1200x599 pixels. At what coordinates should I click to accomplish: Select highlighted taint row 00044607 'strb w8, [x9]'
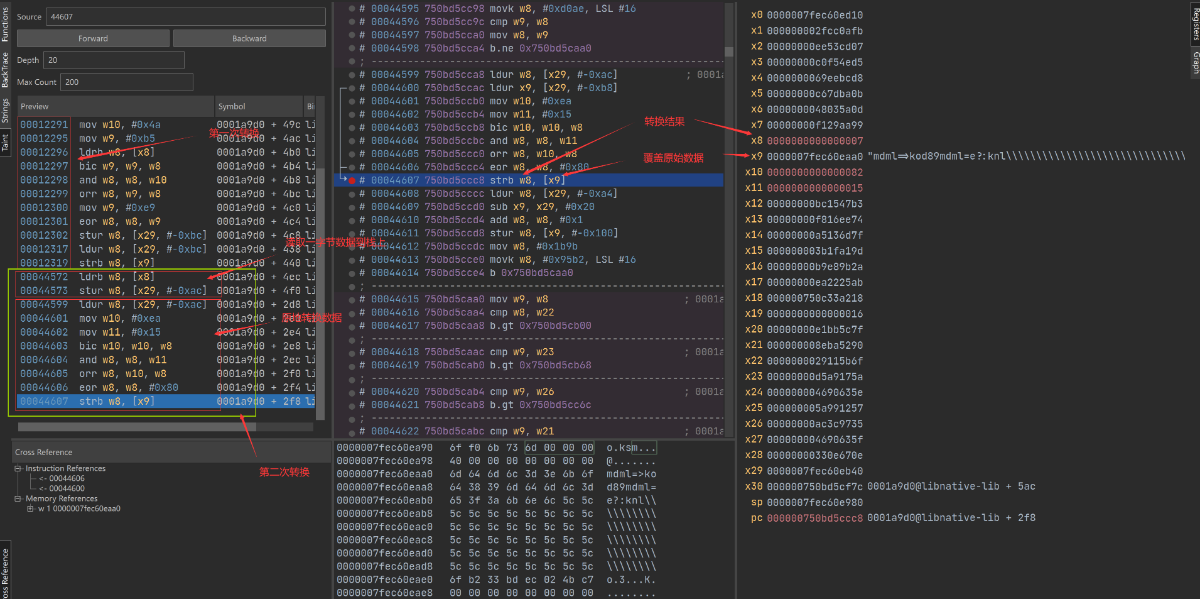166,401
